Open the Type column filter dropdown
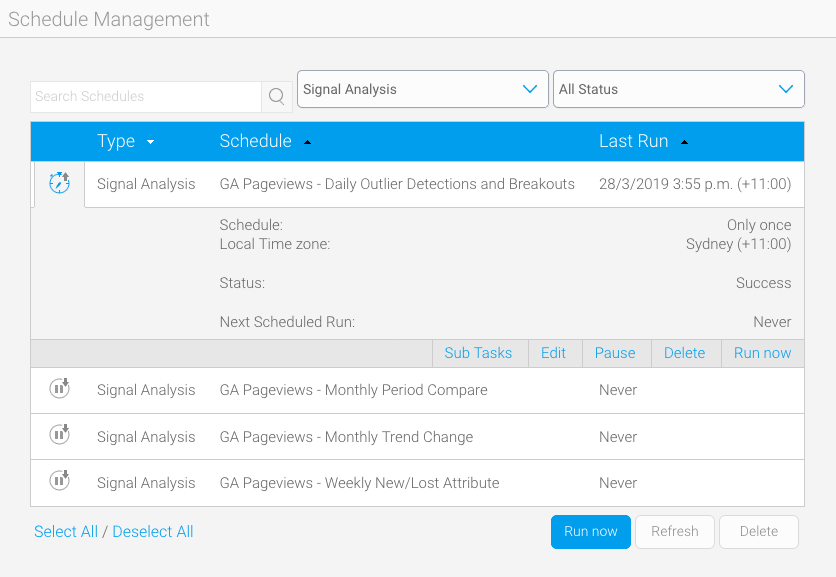 click(150, 142)
